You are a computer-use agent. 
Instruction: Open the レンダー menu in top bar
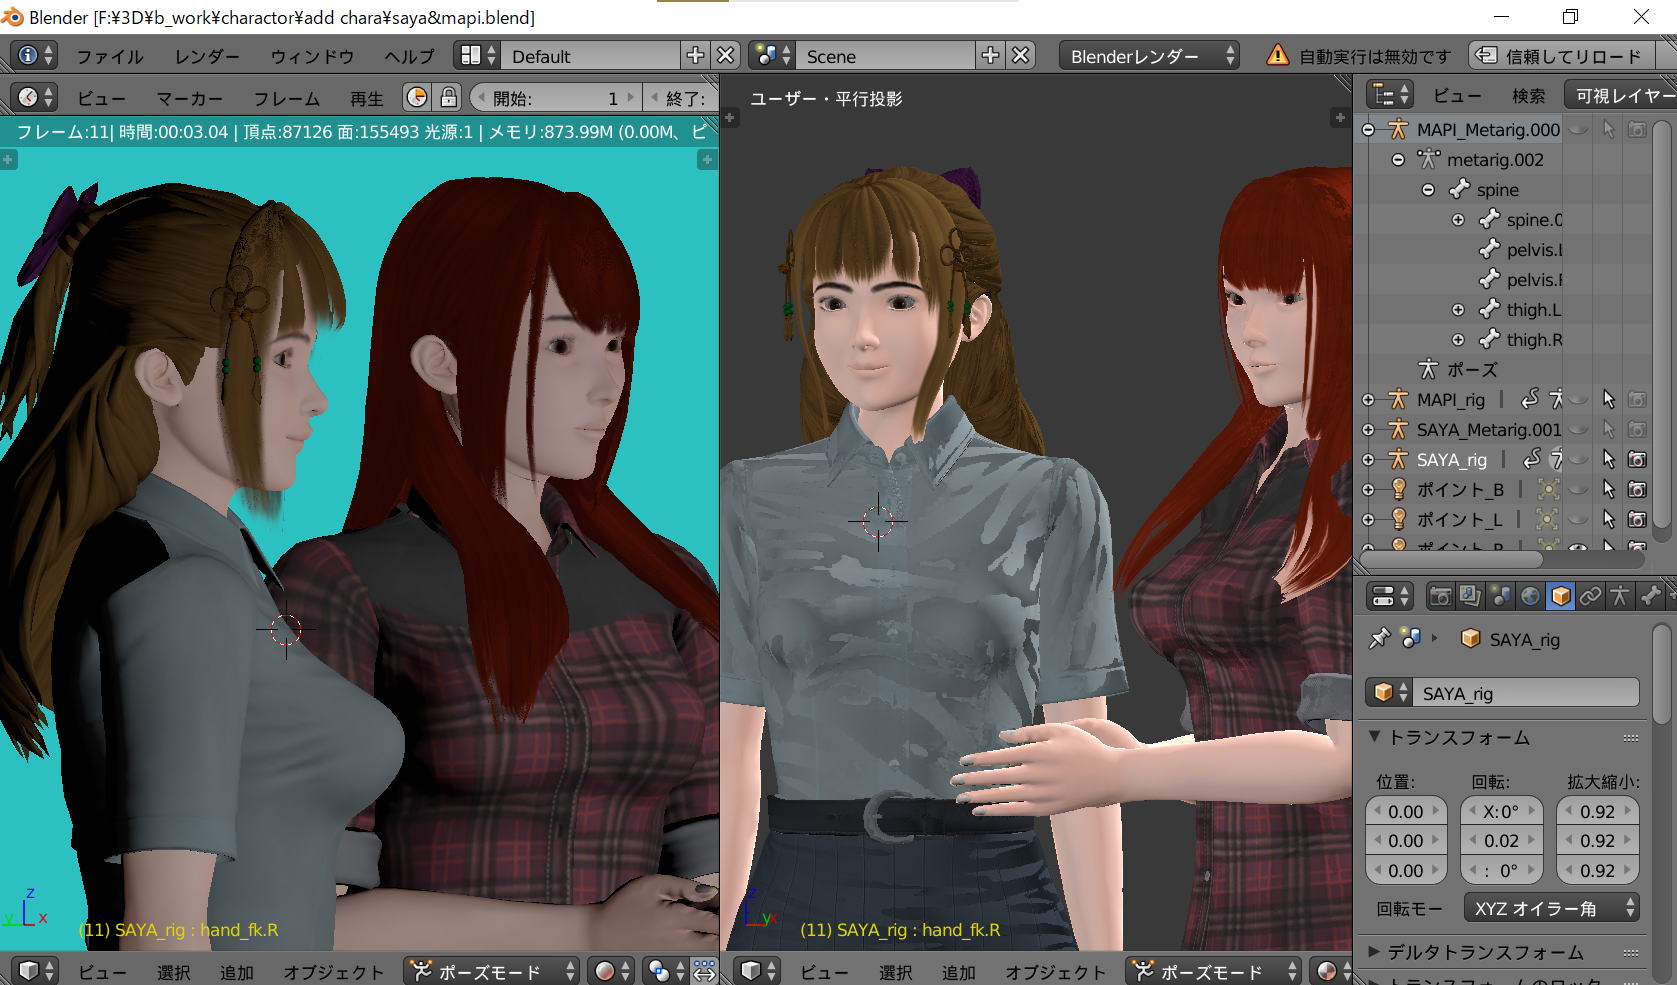[207, 57]
